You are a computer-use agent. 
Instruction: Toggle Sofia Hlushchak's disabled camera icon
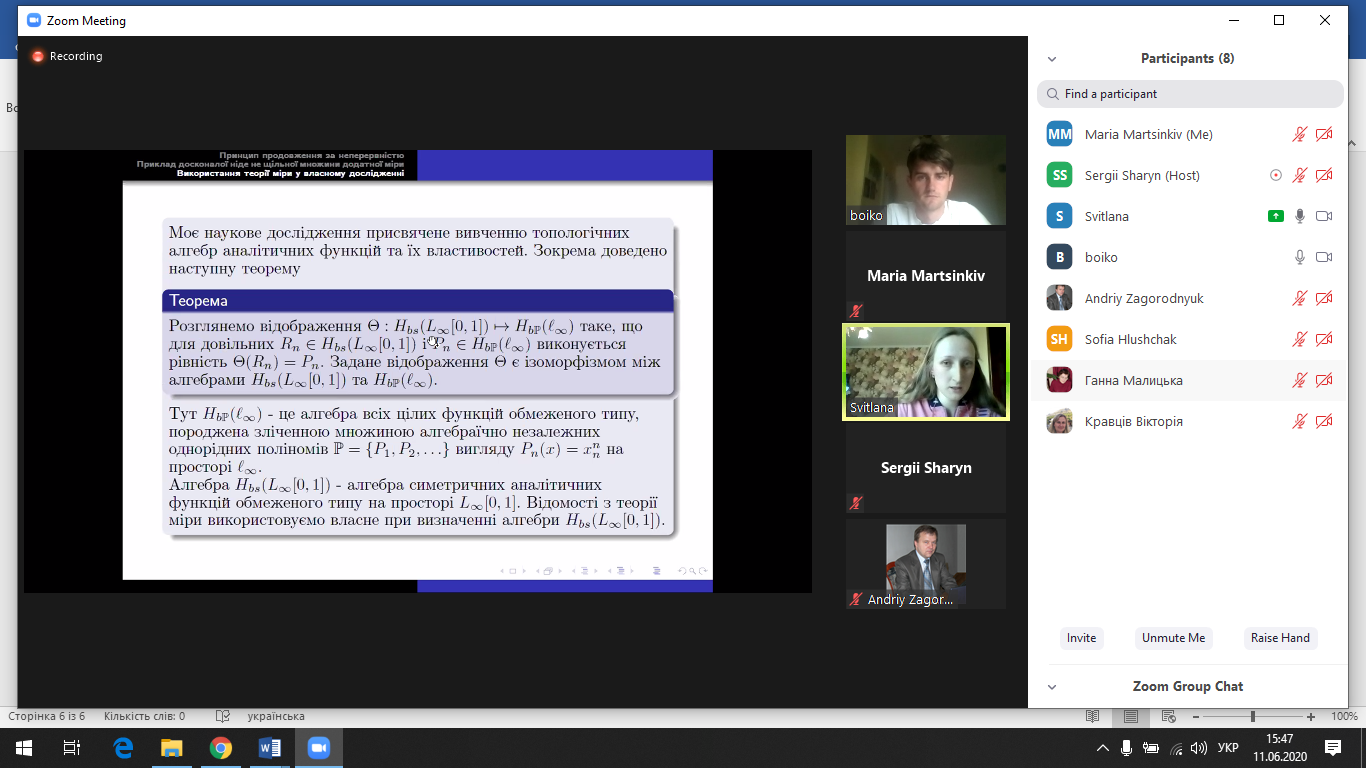pos(1324,339)
